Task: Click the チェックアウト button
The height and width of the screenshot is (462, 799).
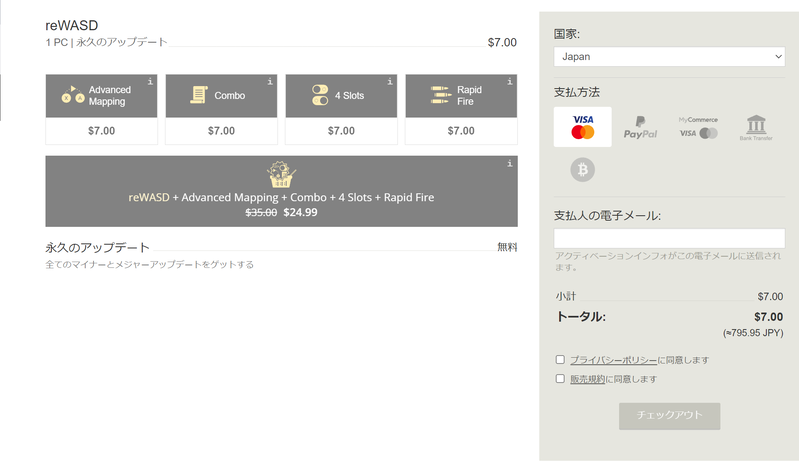Action: (670, 416)
